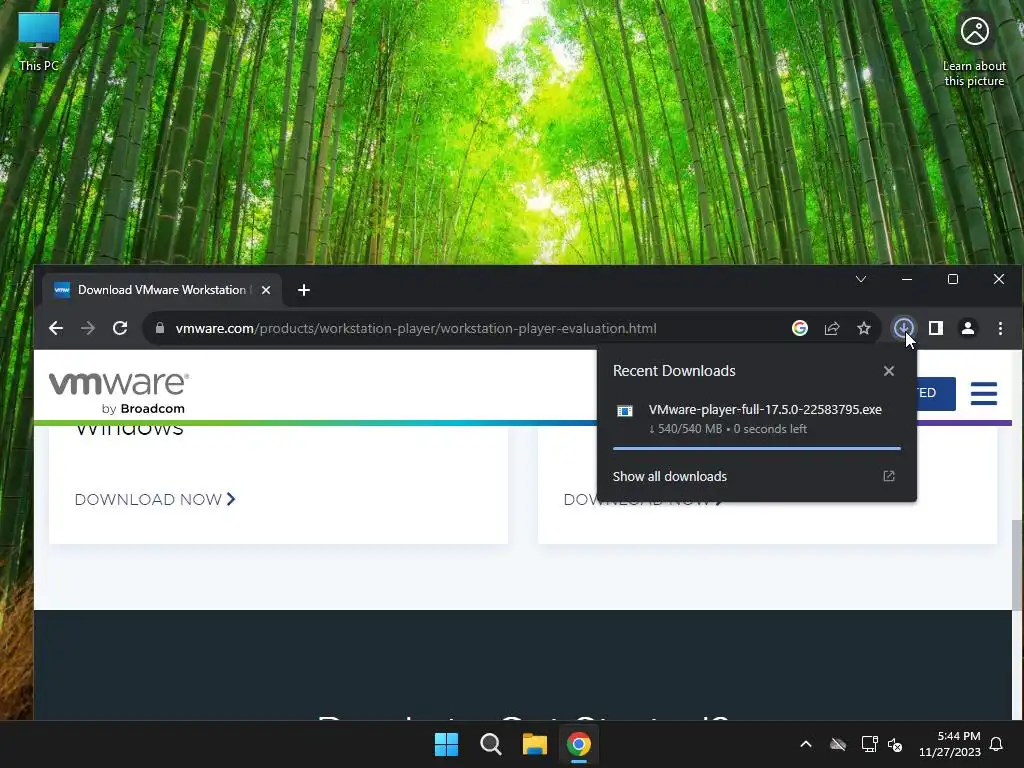
Task: Open the tab search dropdown
Action: (861, 280)
